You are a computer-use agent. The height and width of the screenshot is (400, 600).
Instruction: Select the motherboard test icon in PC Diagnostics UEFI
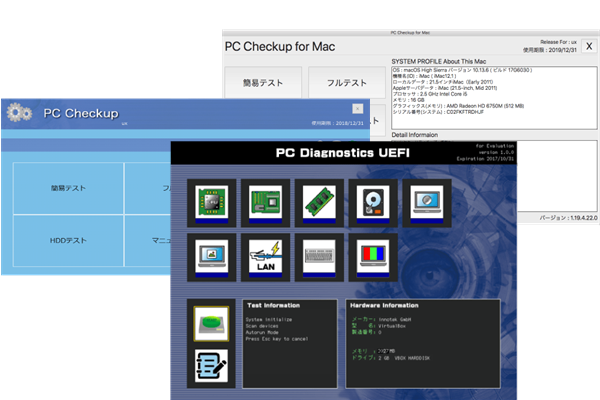[x=266, y=203]
